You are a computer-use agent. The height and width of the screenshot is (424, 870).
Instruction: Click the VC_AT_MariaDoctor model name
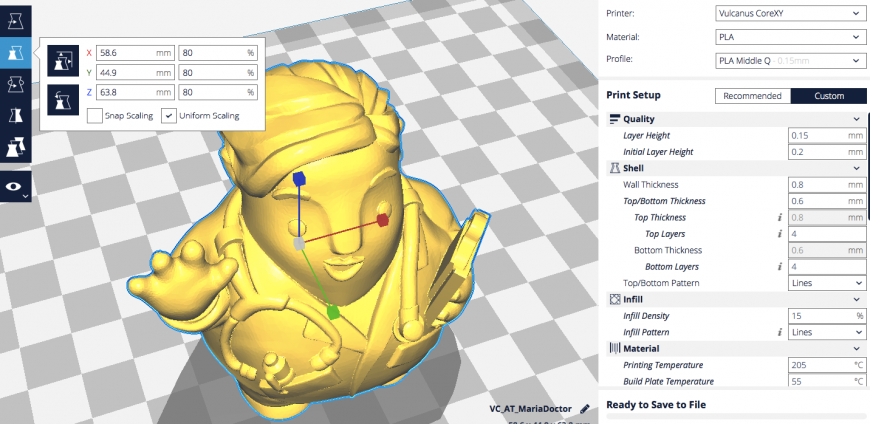(530, 409)
